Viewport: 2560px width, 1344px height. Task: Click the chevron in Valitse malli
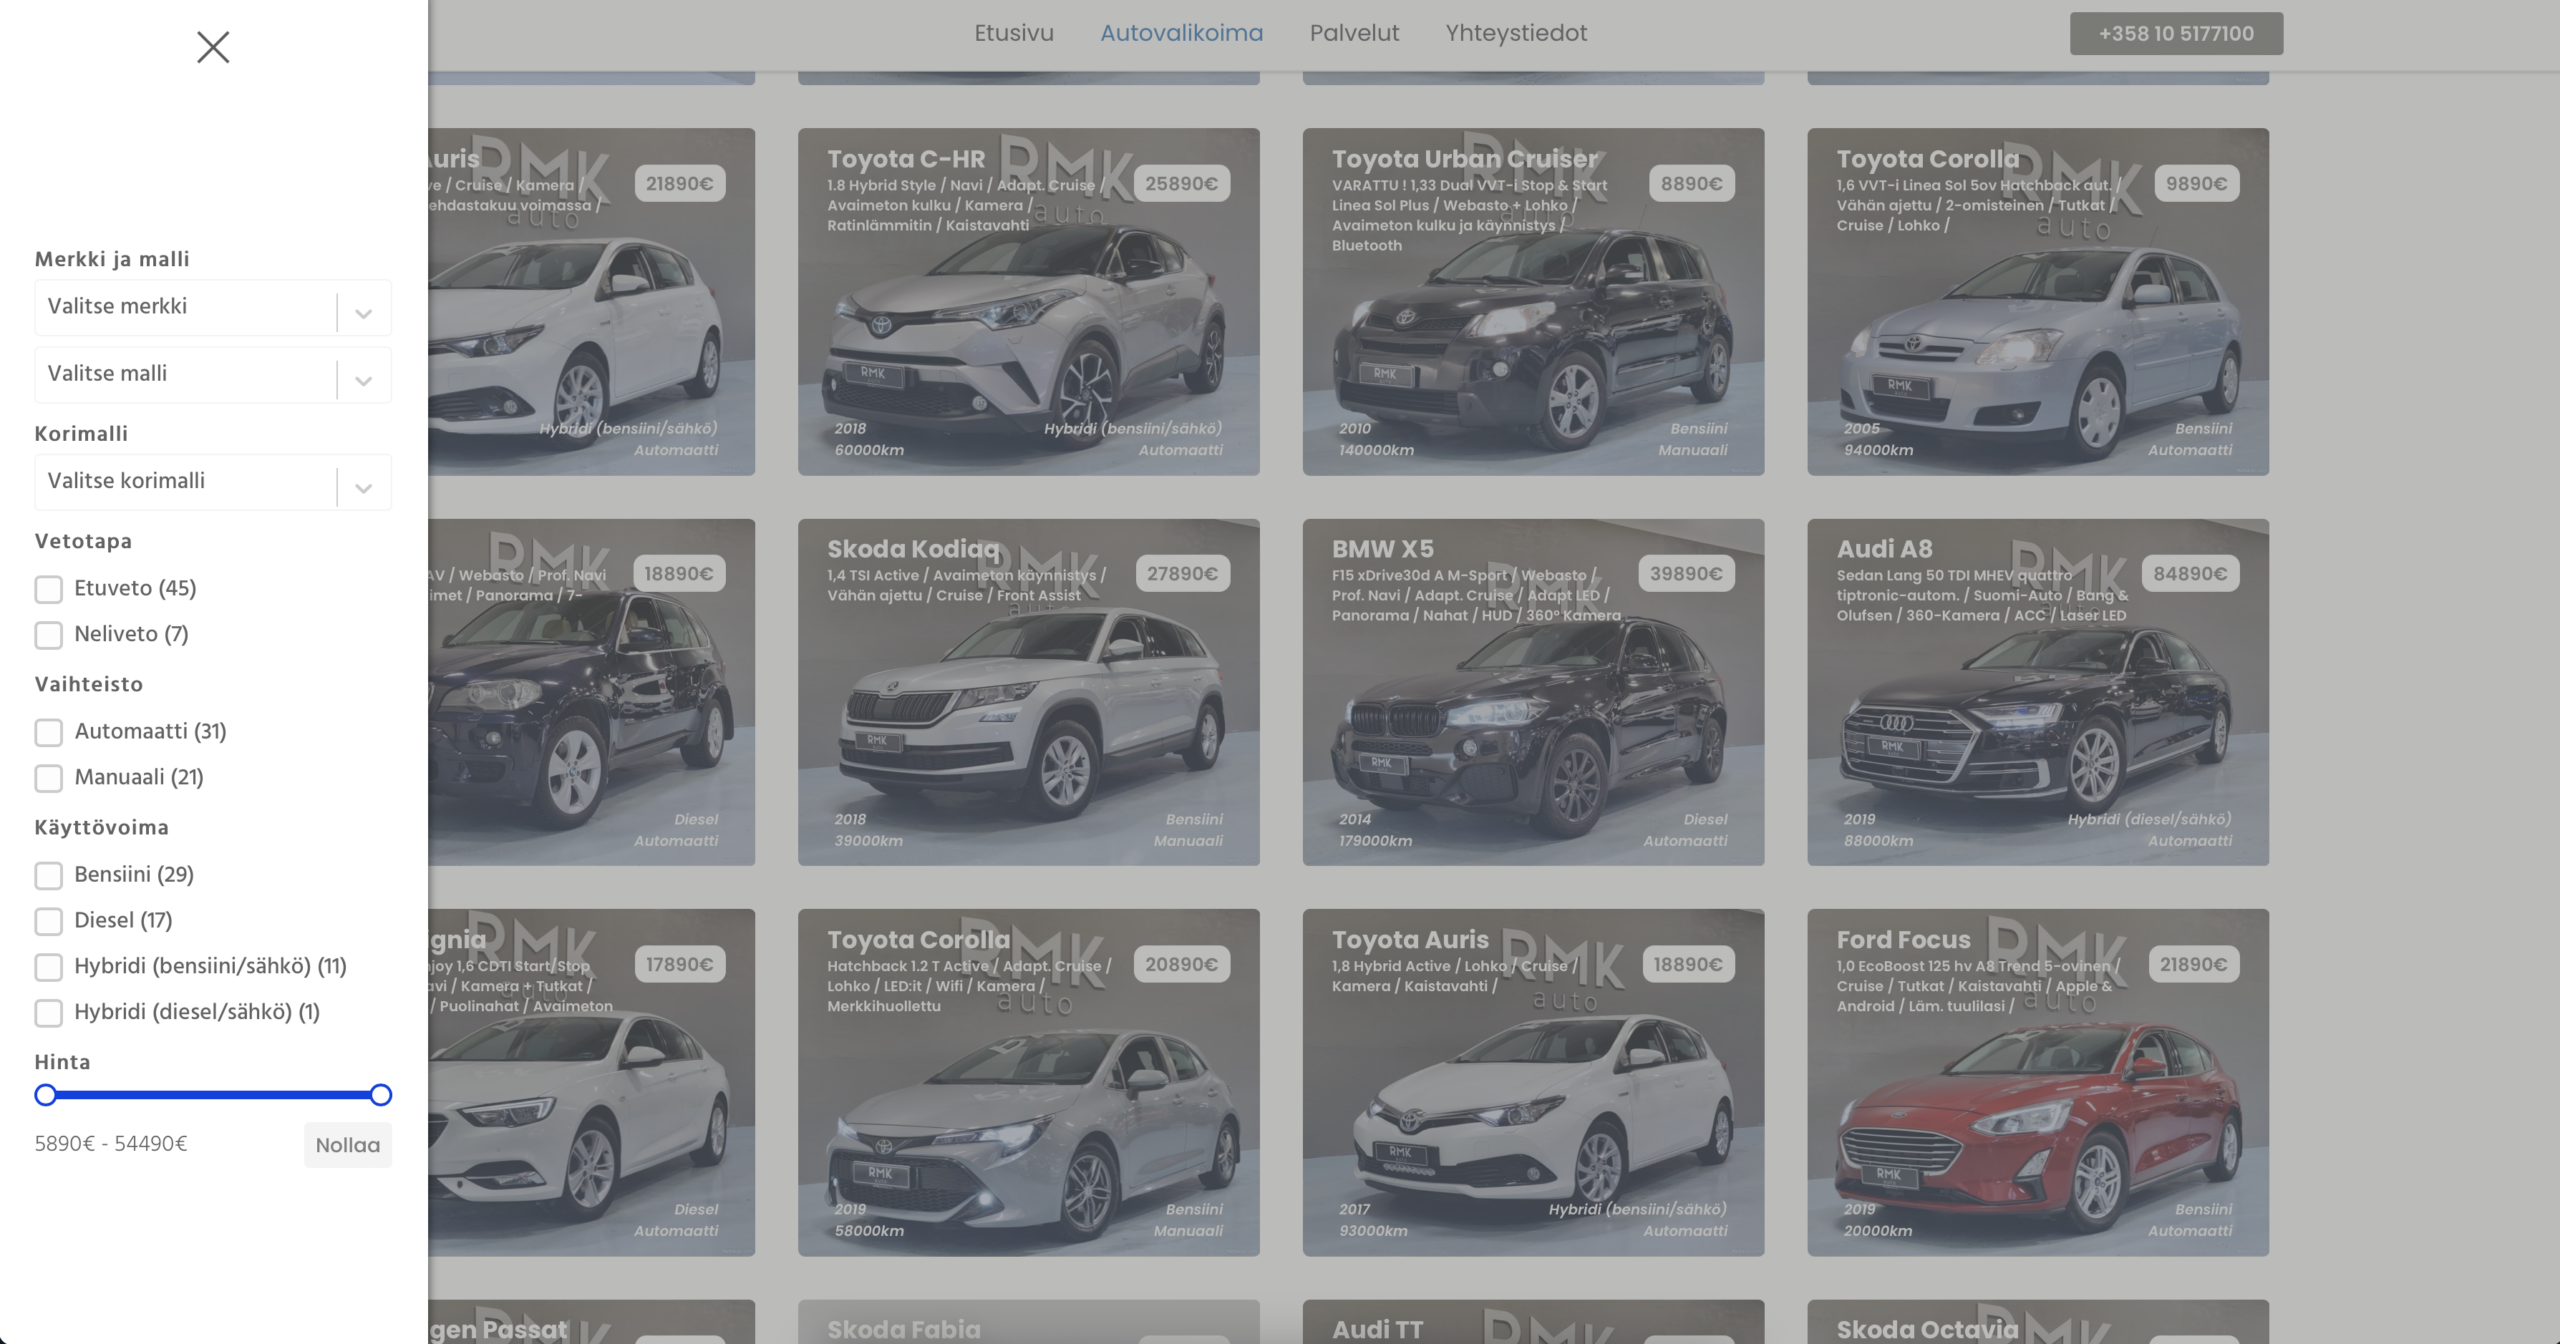point(364,381)
